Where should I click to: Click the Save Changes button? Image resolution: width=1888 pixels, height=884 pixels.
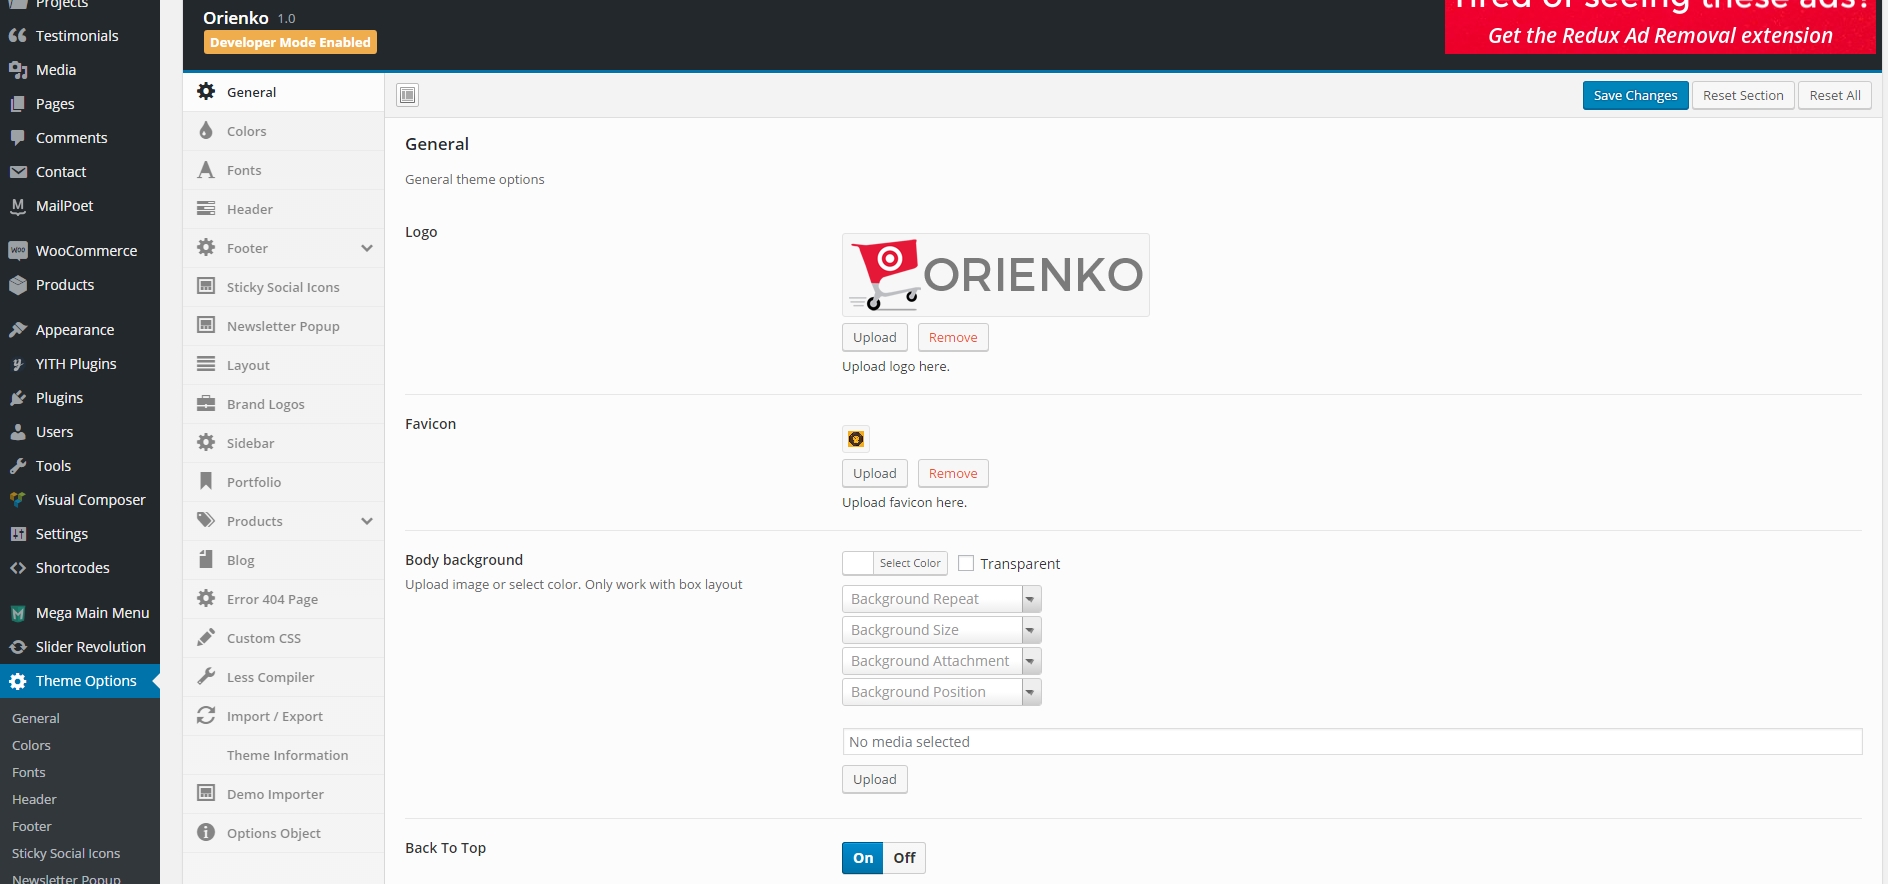(x=1635, y=96)
